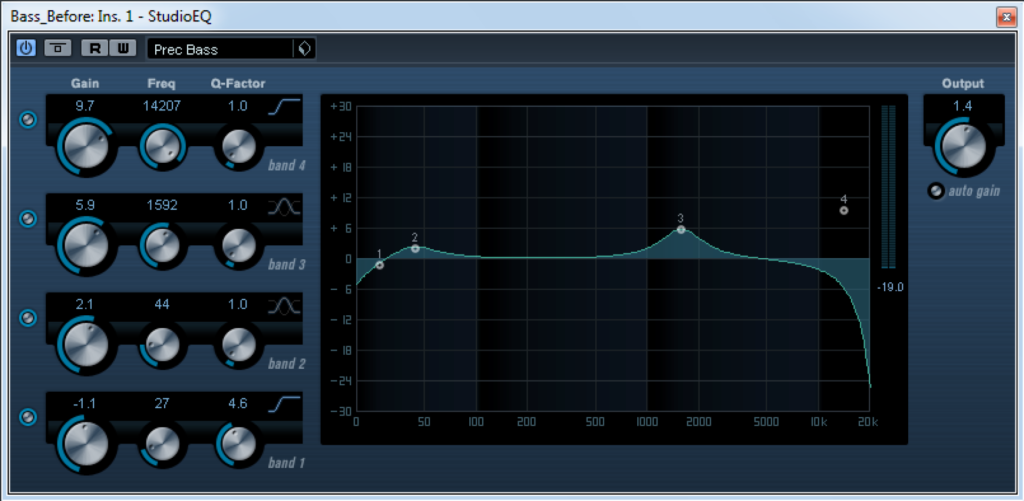Toggle the plugin power activate button
The height and width of the screenshot is (501, 1024).
[x=26, y=48]
